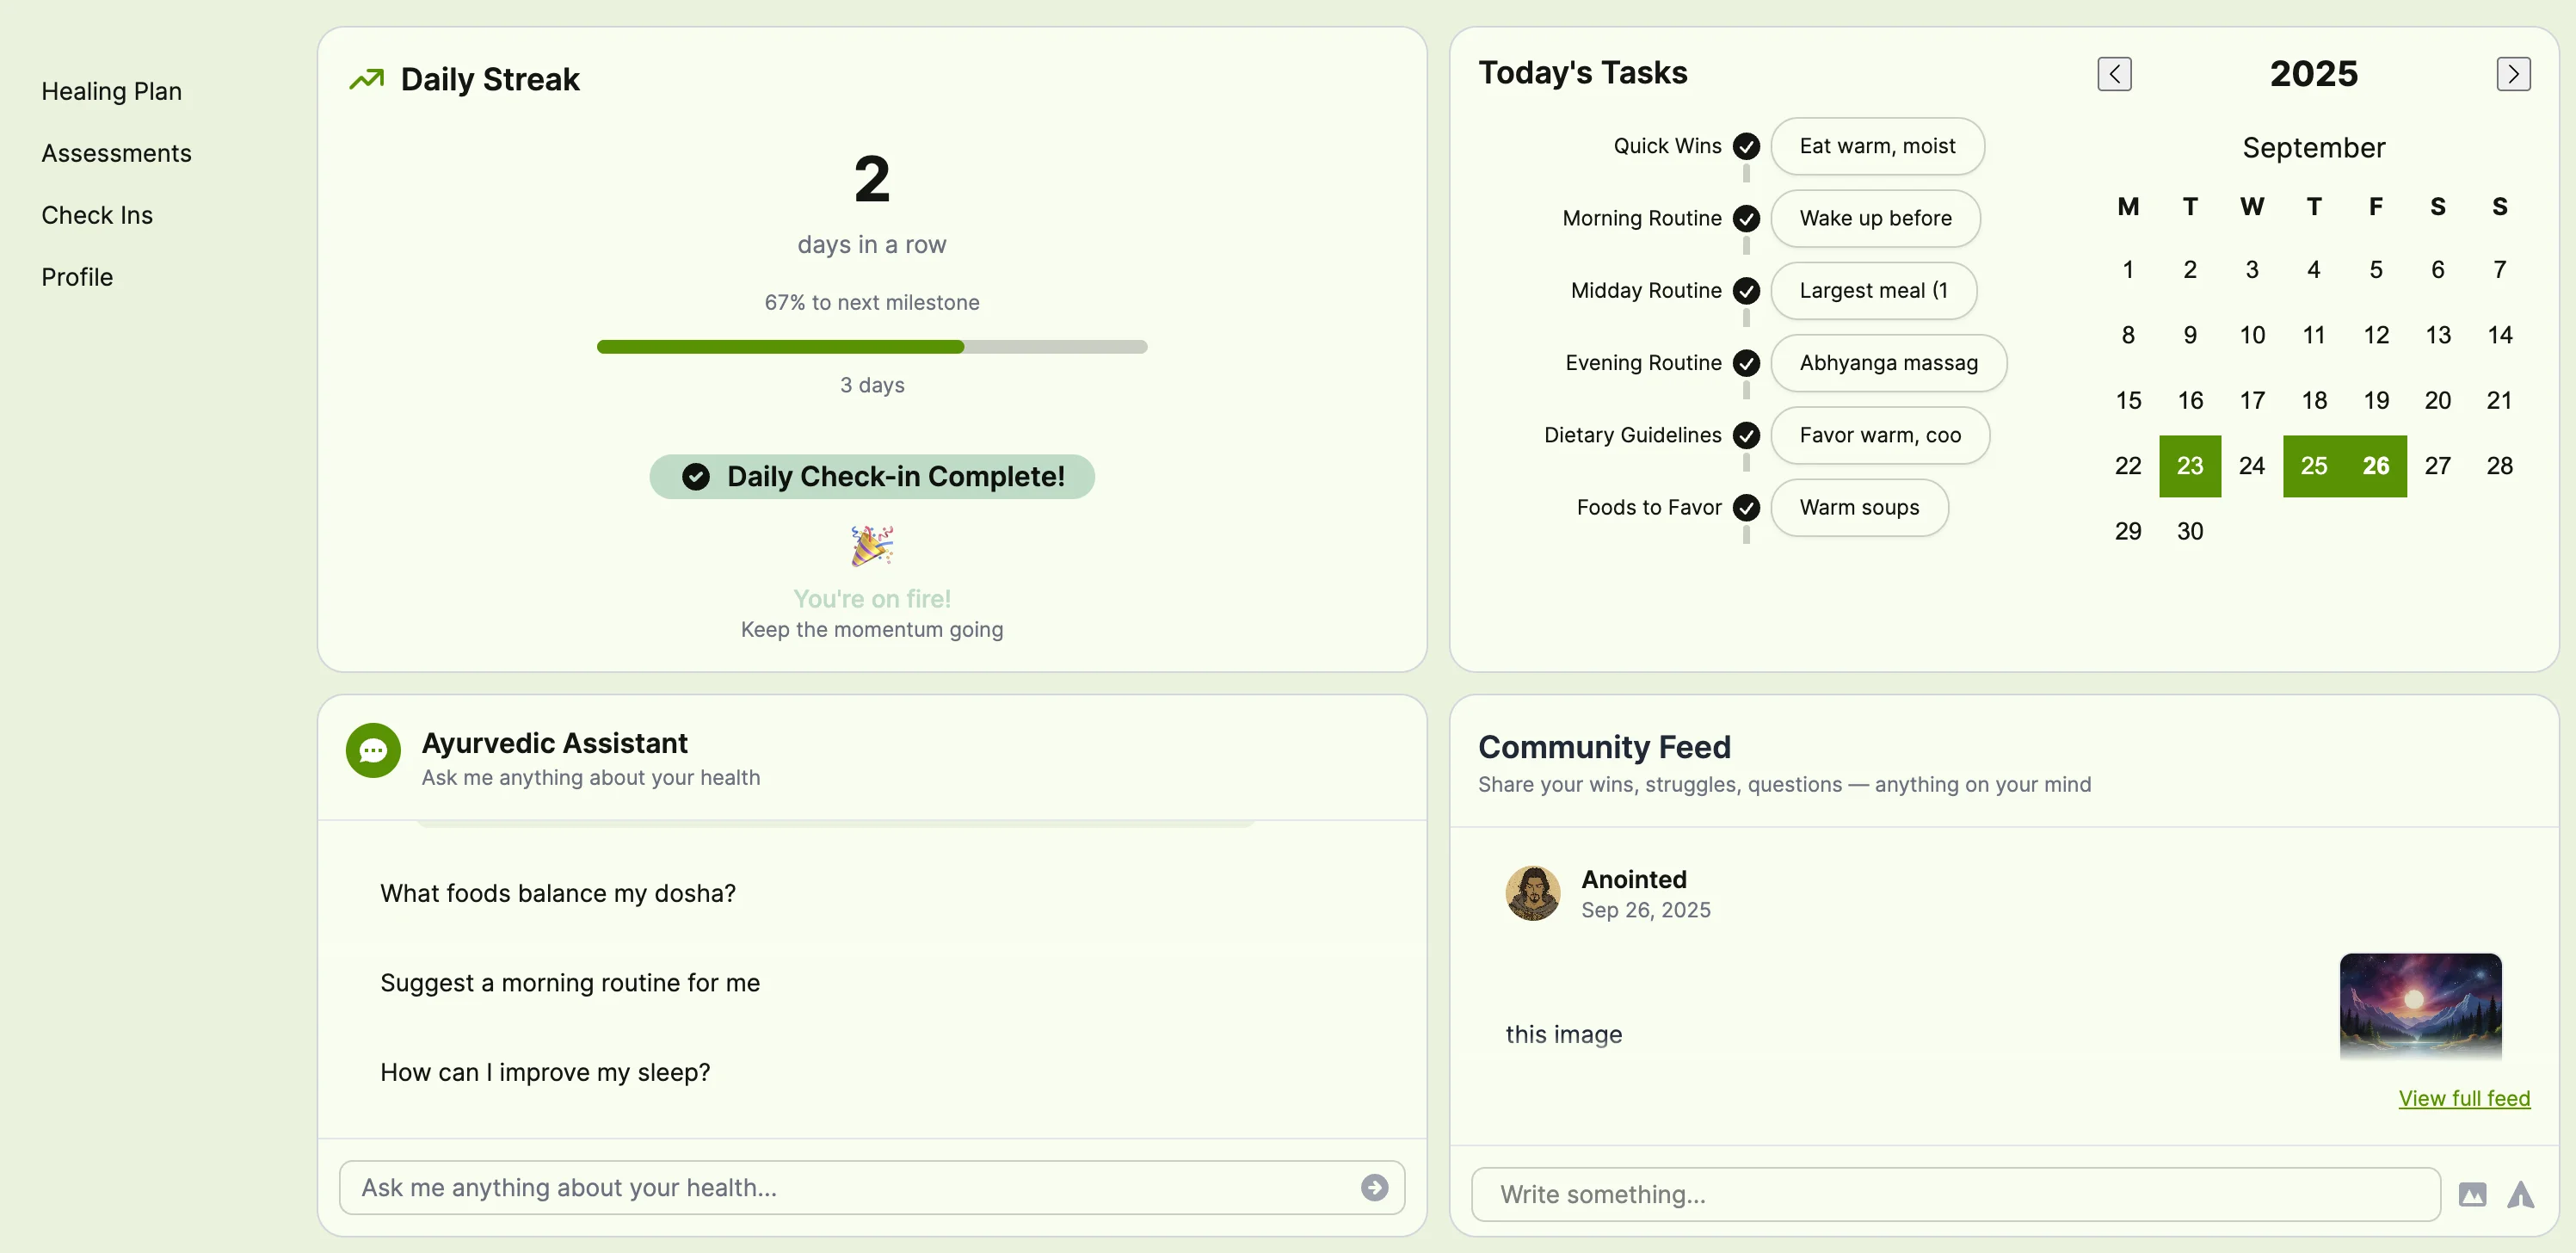Go to next month with right chevron

[x=2512, y=74]
